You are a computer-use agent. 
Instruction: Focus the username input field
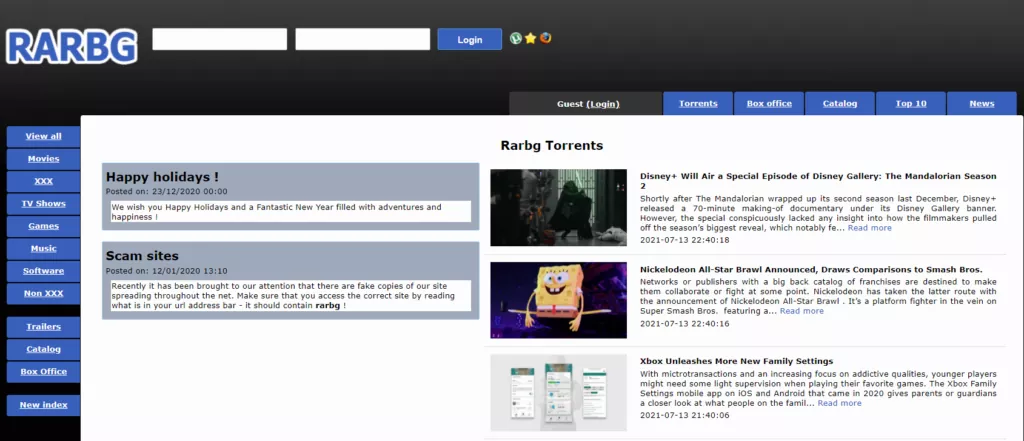[219, 39]
